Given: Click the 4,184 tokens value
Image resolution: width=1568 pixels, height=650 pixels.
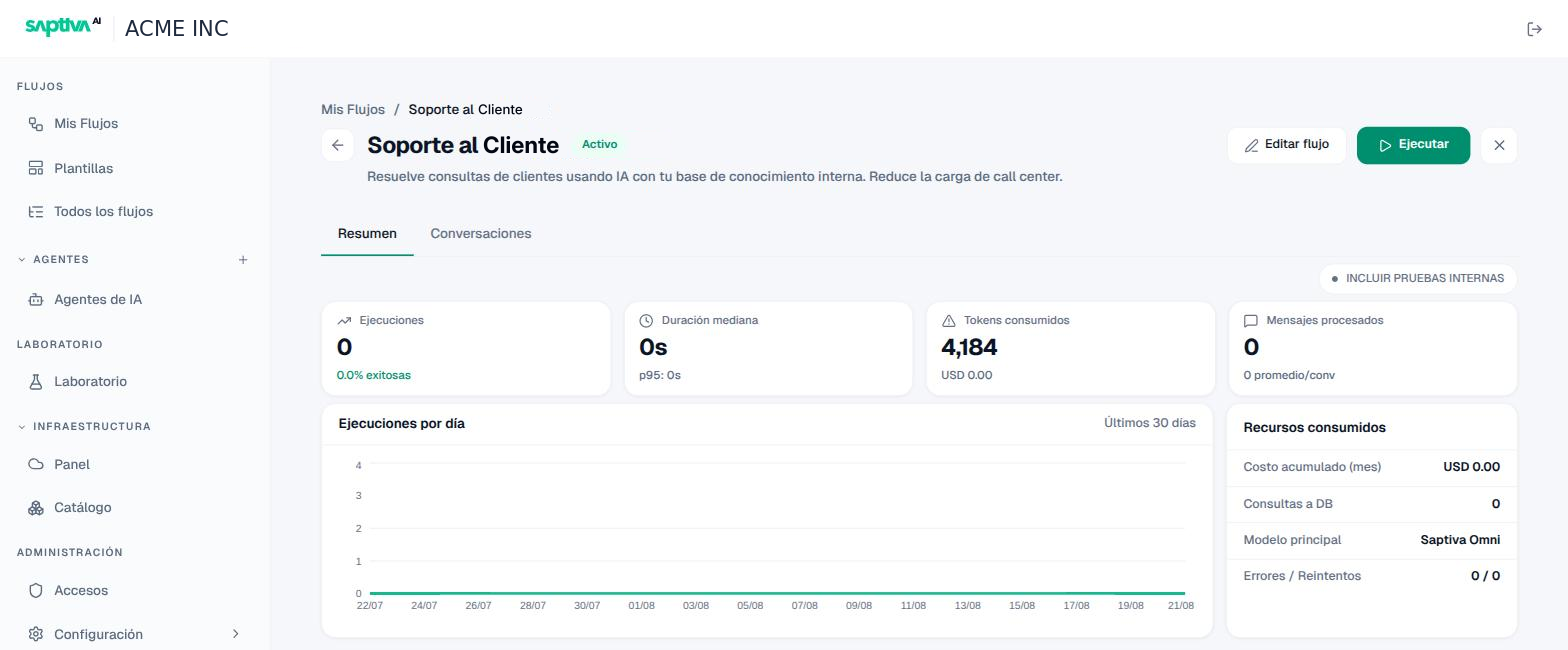Looking at the screenshot, I should pyautogui.click(x=969, y=347).
